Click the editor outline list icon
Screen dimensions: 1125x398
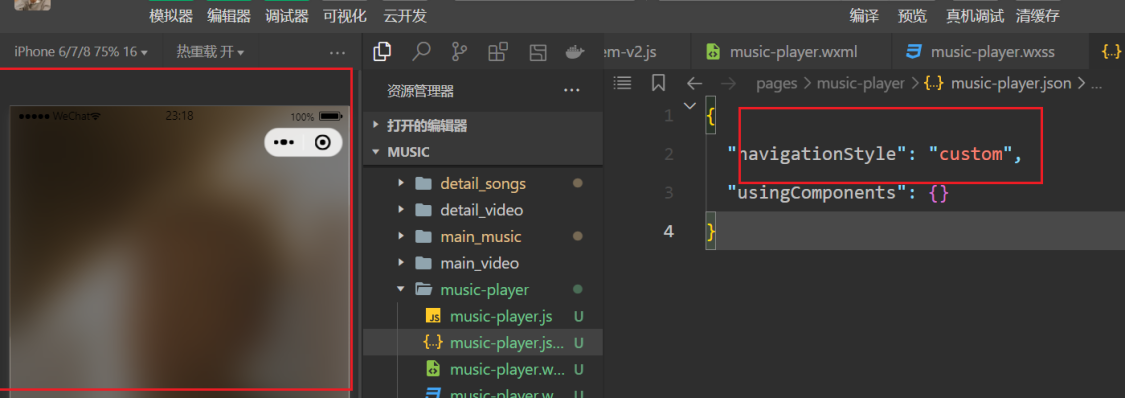tap(623, 83)
